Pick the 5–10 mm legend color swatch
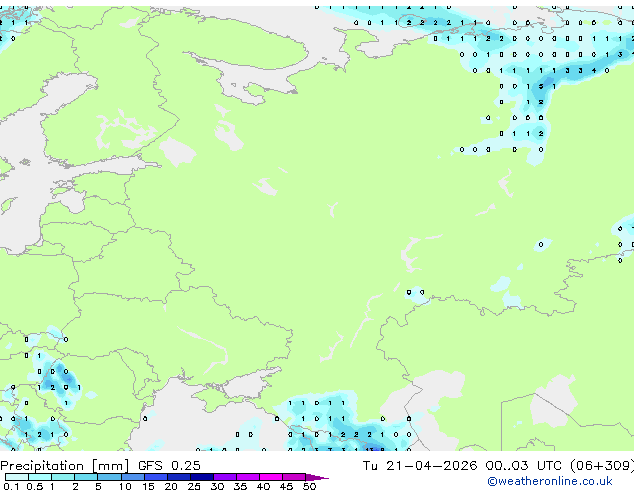 pyautogui.click(x=109, y=477)
